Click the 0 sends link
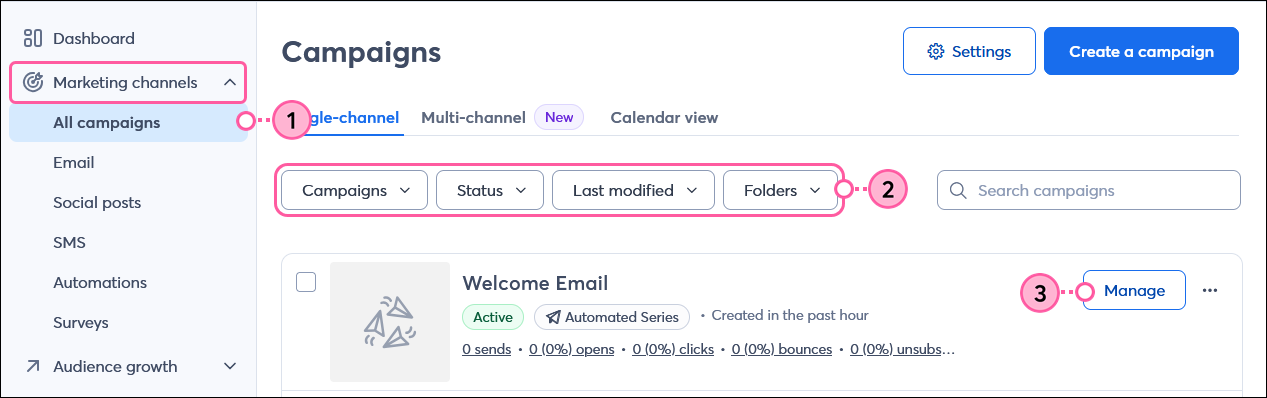 coord(487,349)
